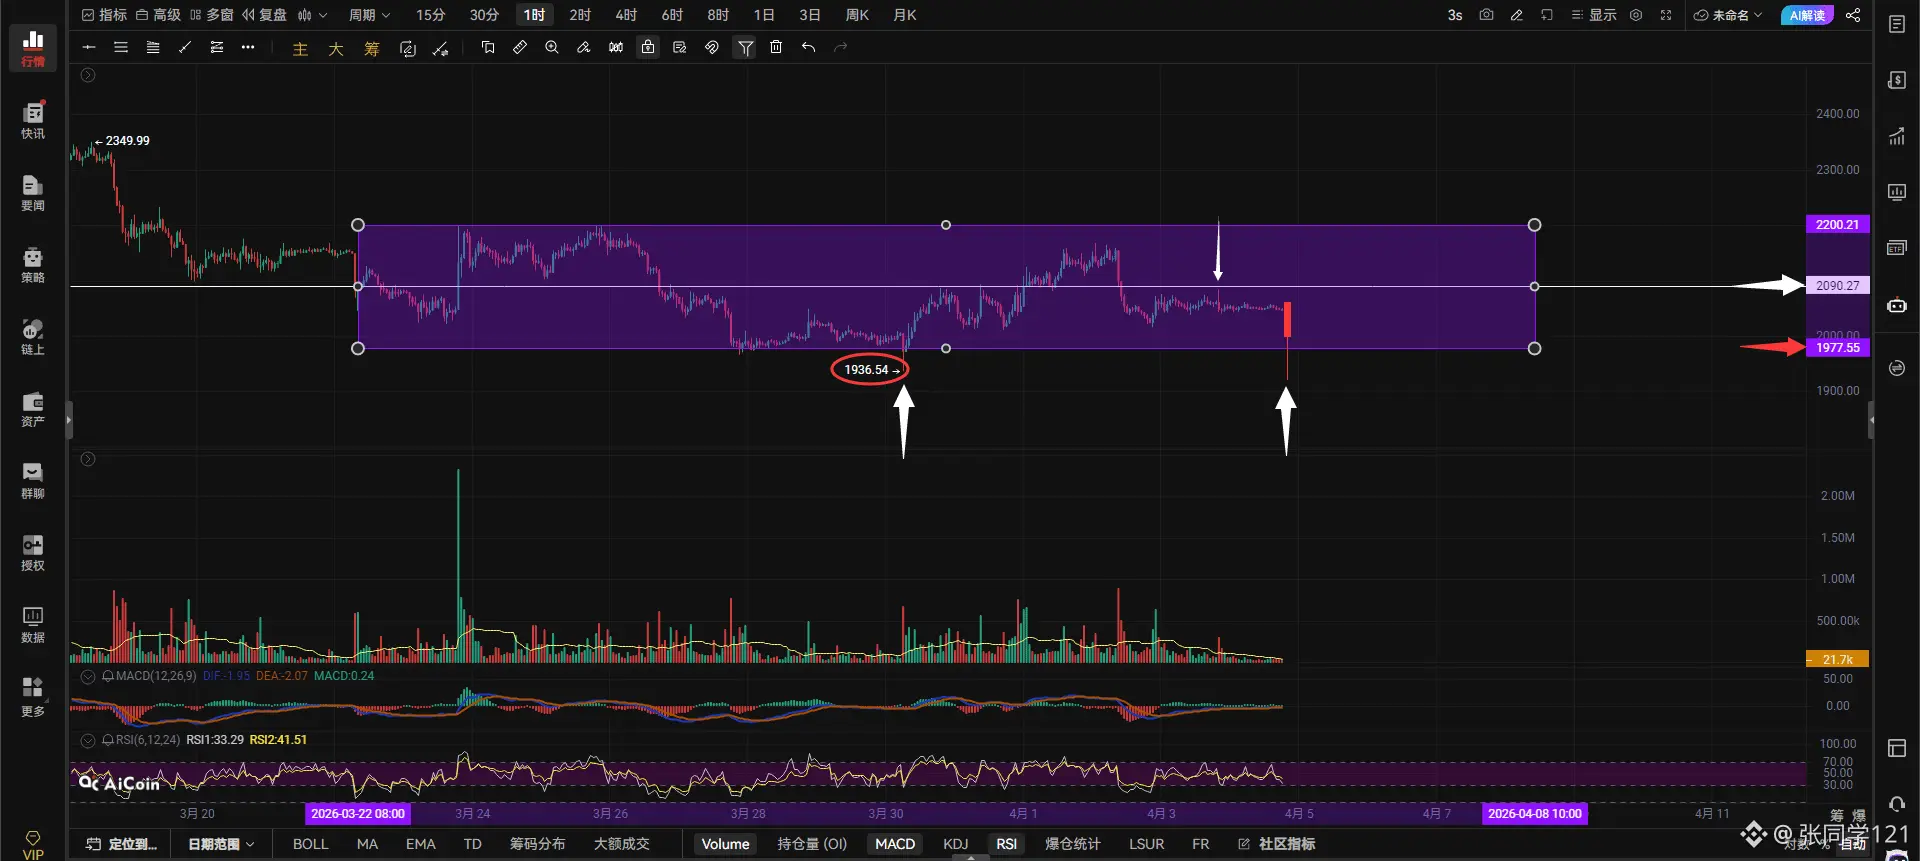
Task: Select the trend line drawing tool
Action: tap(185, 47)
